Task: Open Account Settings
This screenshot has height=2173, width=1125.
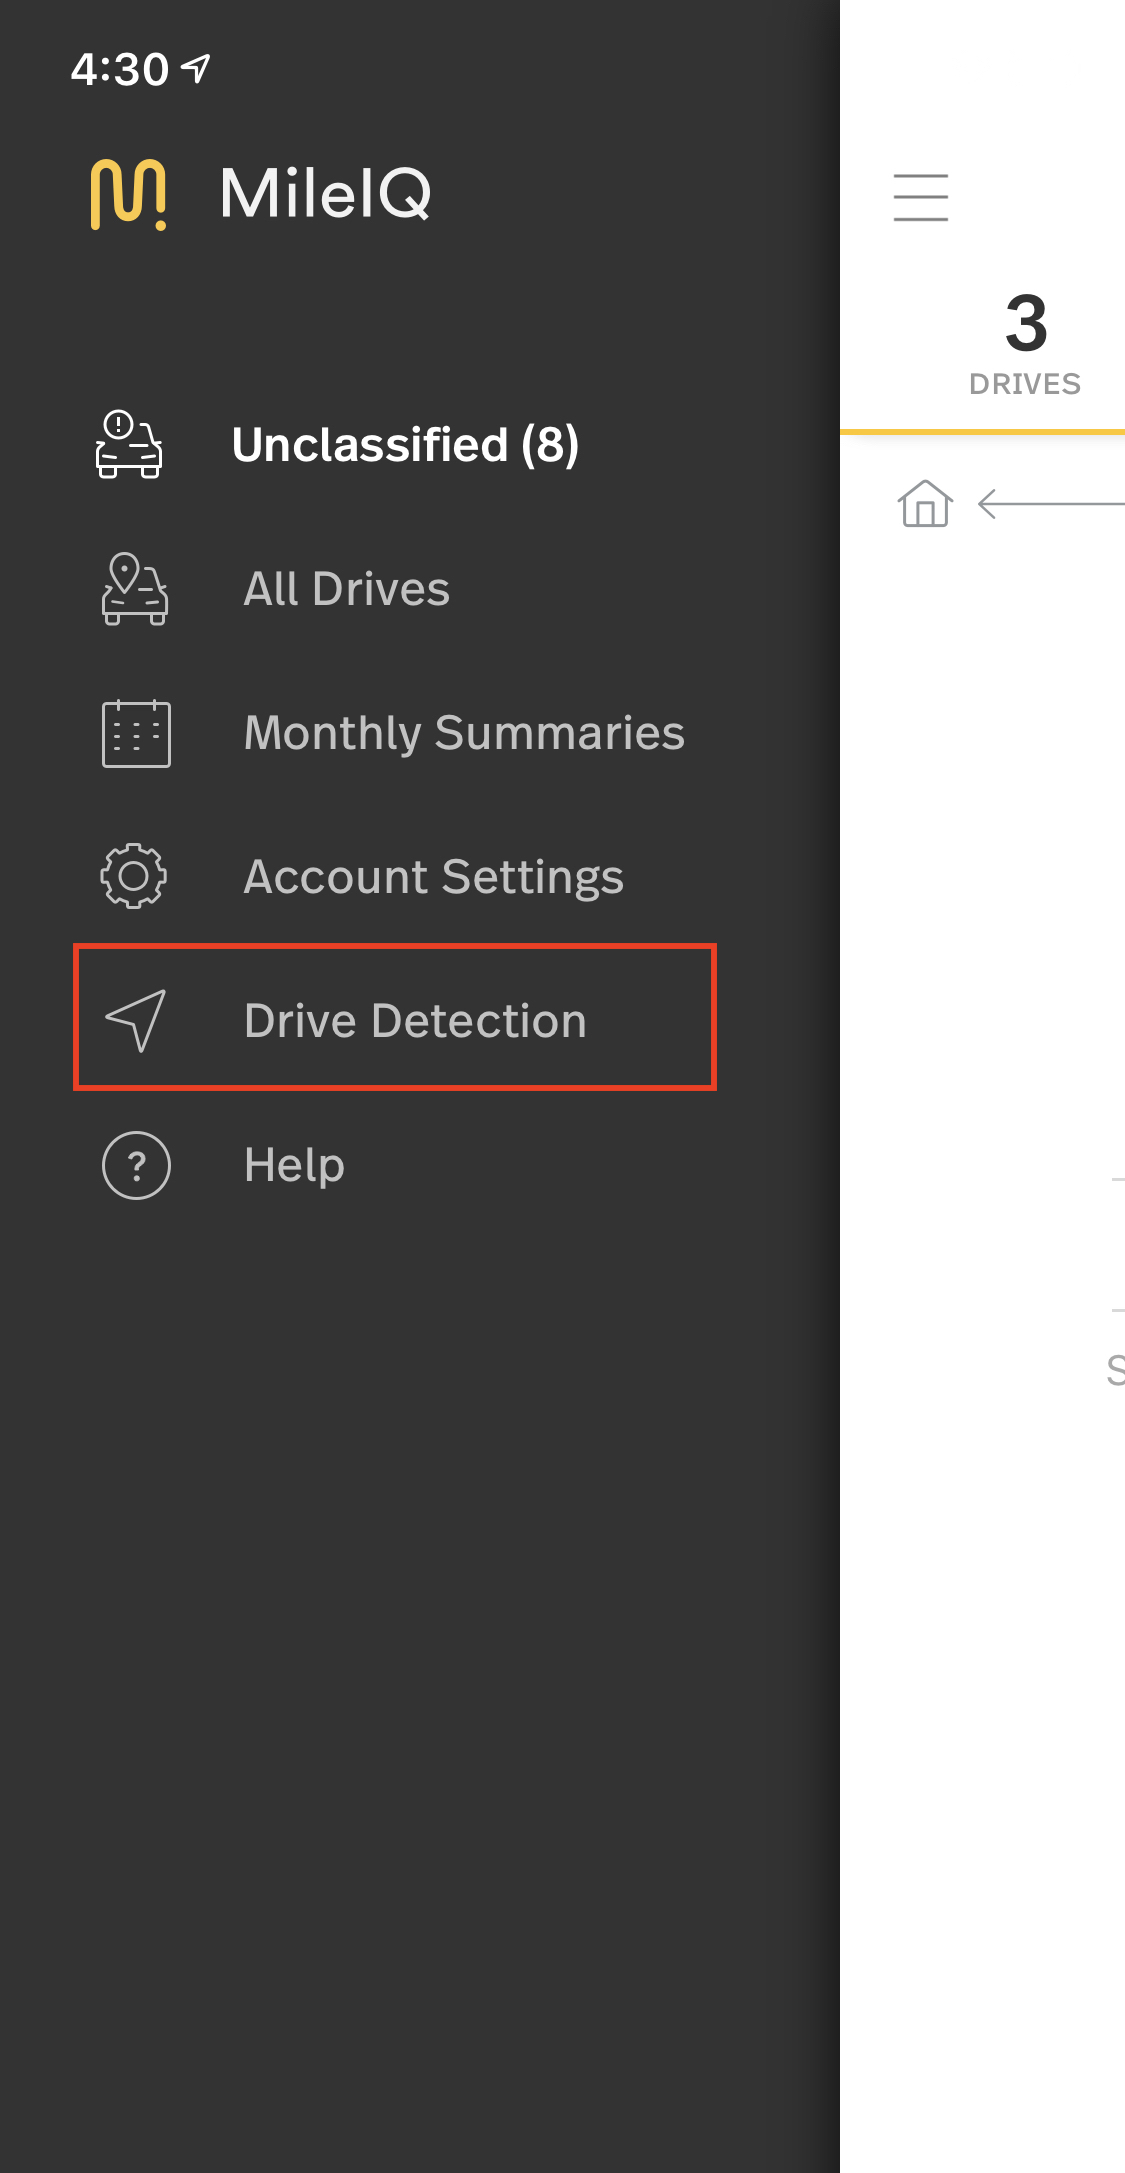Action: coord(434,877)
